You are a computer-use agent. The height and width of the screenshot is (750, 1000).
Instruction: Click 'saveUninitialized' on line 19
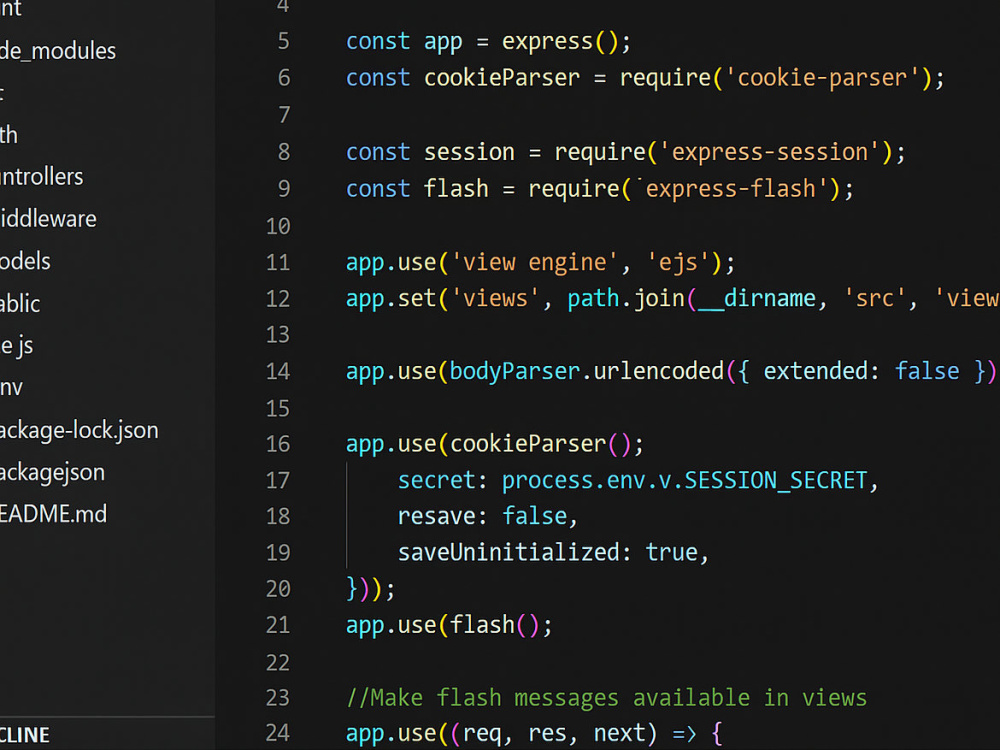click(x=508, y=552)
